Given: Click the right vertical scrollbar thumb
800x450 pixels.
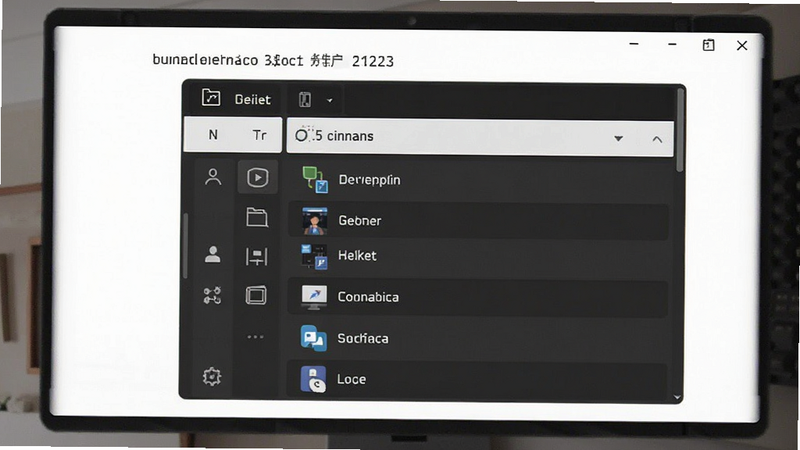Looking at the screenshot, I should pyautogui.click(x=679, y=130).
